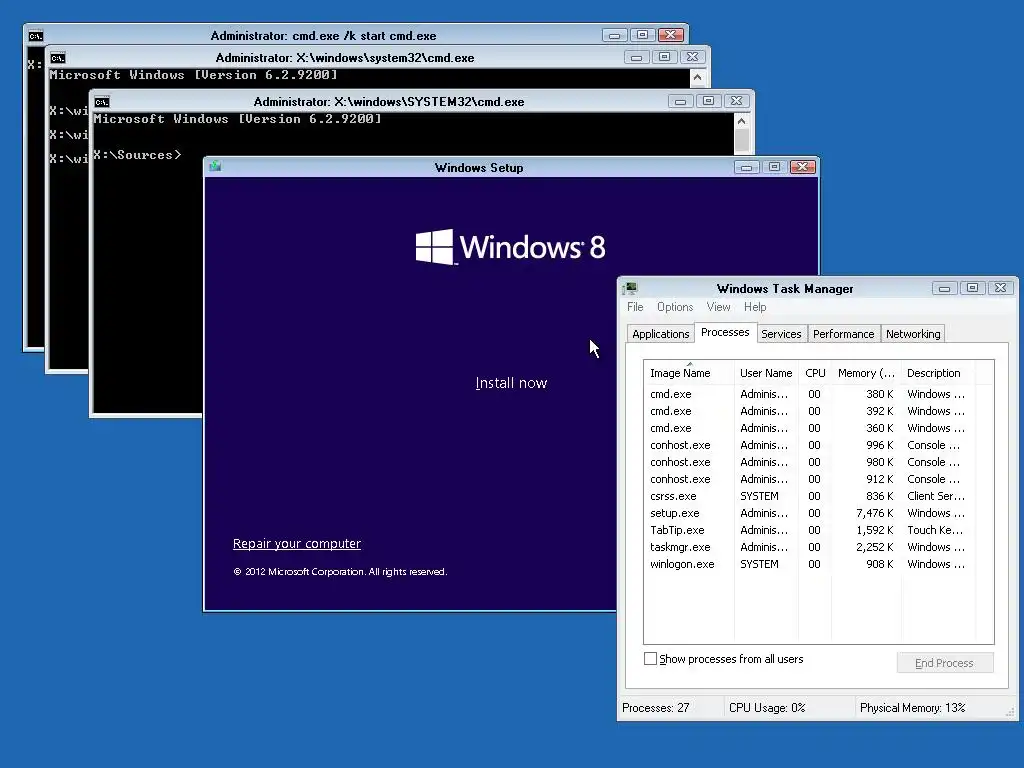This screenshot has width=1024, height=768.
Task: Click CPU Usage: 0% in status bar
Action: (767, 708)
